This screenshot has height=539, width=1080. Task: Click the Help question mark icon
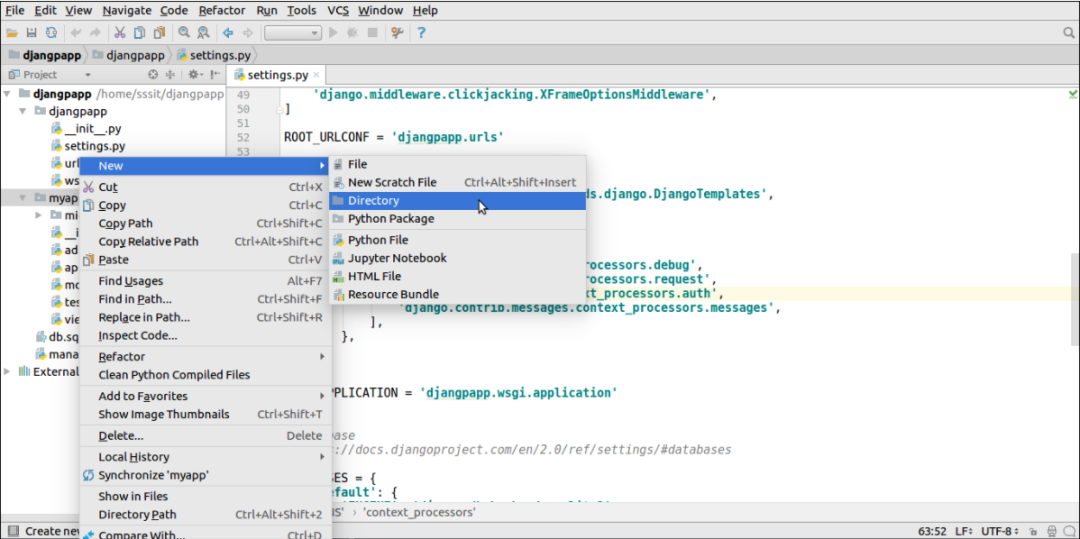422,32
